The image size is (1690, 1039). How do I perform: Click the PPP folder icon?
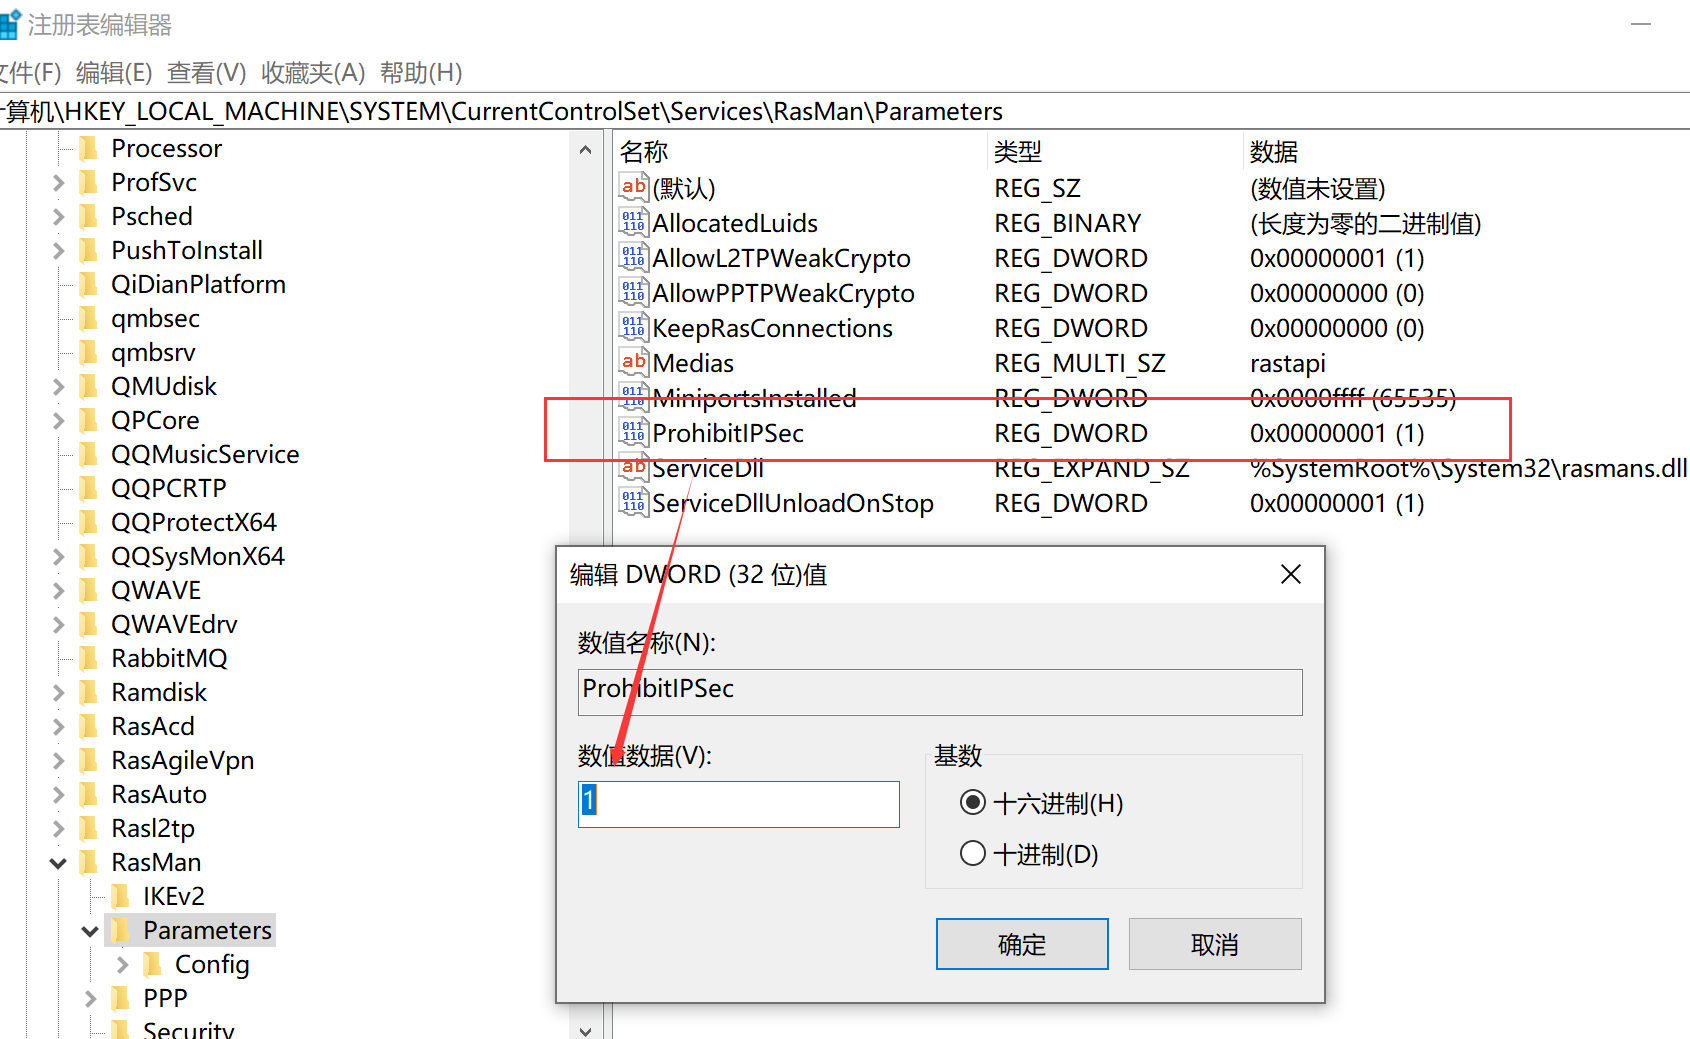[x=121, y=998]
